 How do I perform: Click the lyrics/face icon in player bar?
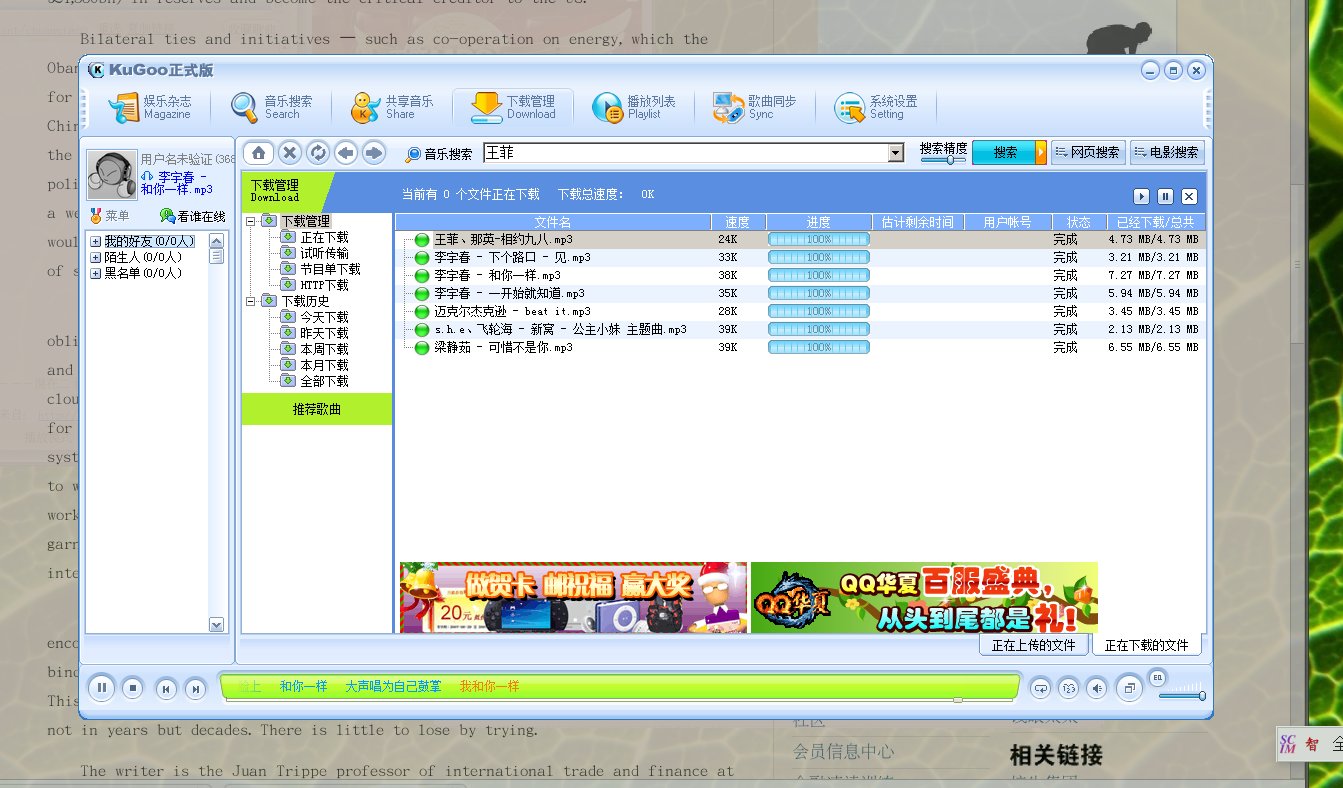pos(1069,688)
